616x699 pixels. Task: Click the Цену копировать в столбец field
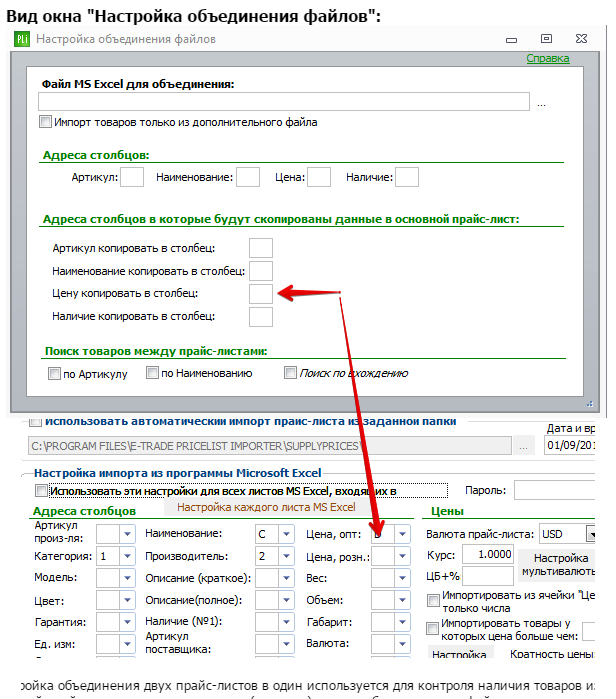(261, 294)
